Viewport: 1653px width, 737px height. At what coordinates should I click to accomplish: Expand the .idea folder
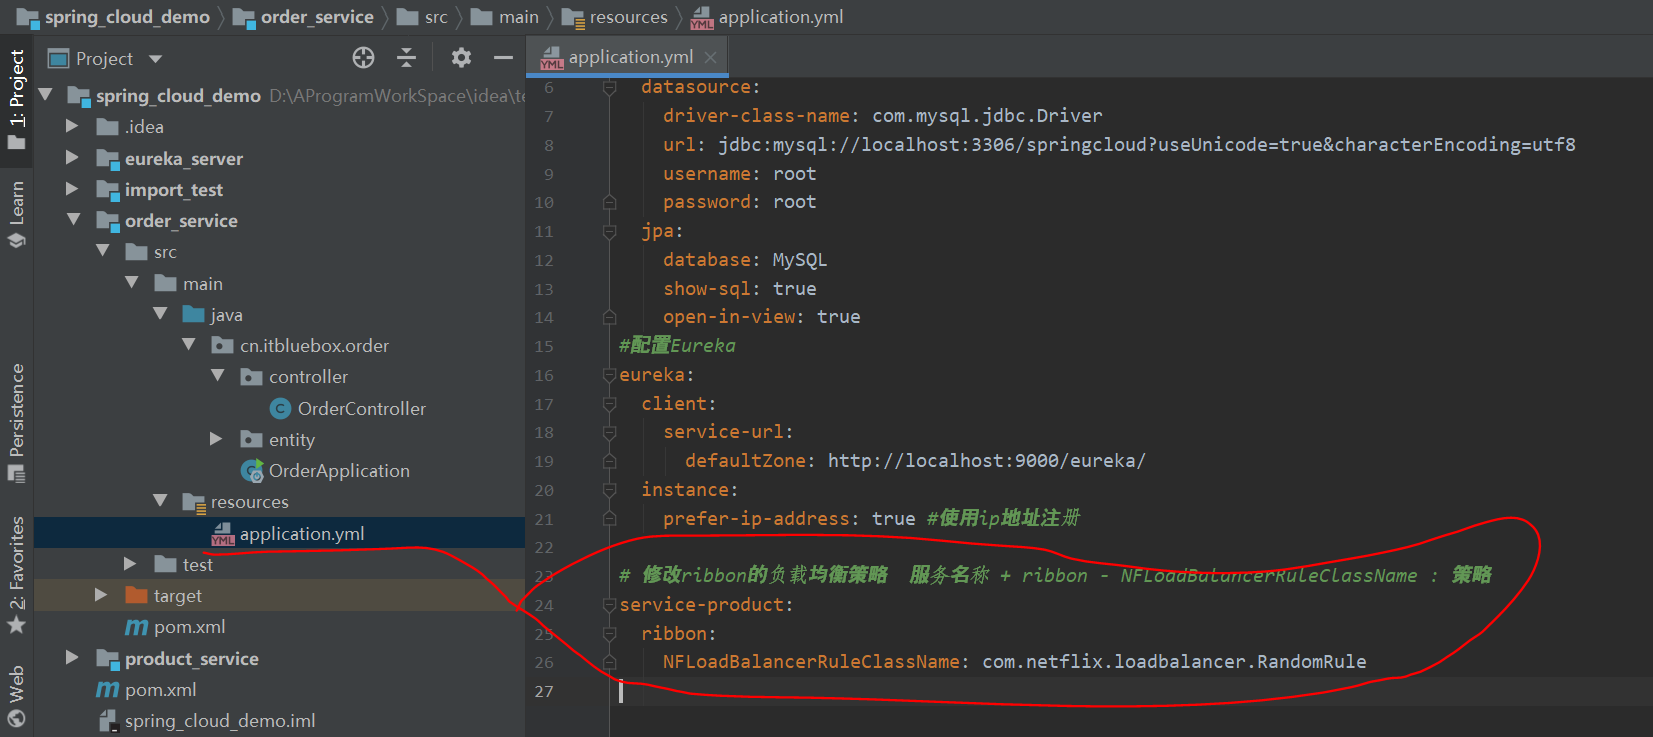tap(72, 126)
